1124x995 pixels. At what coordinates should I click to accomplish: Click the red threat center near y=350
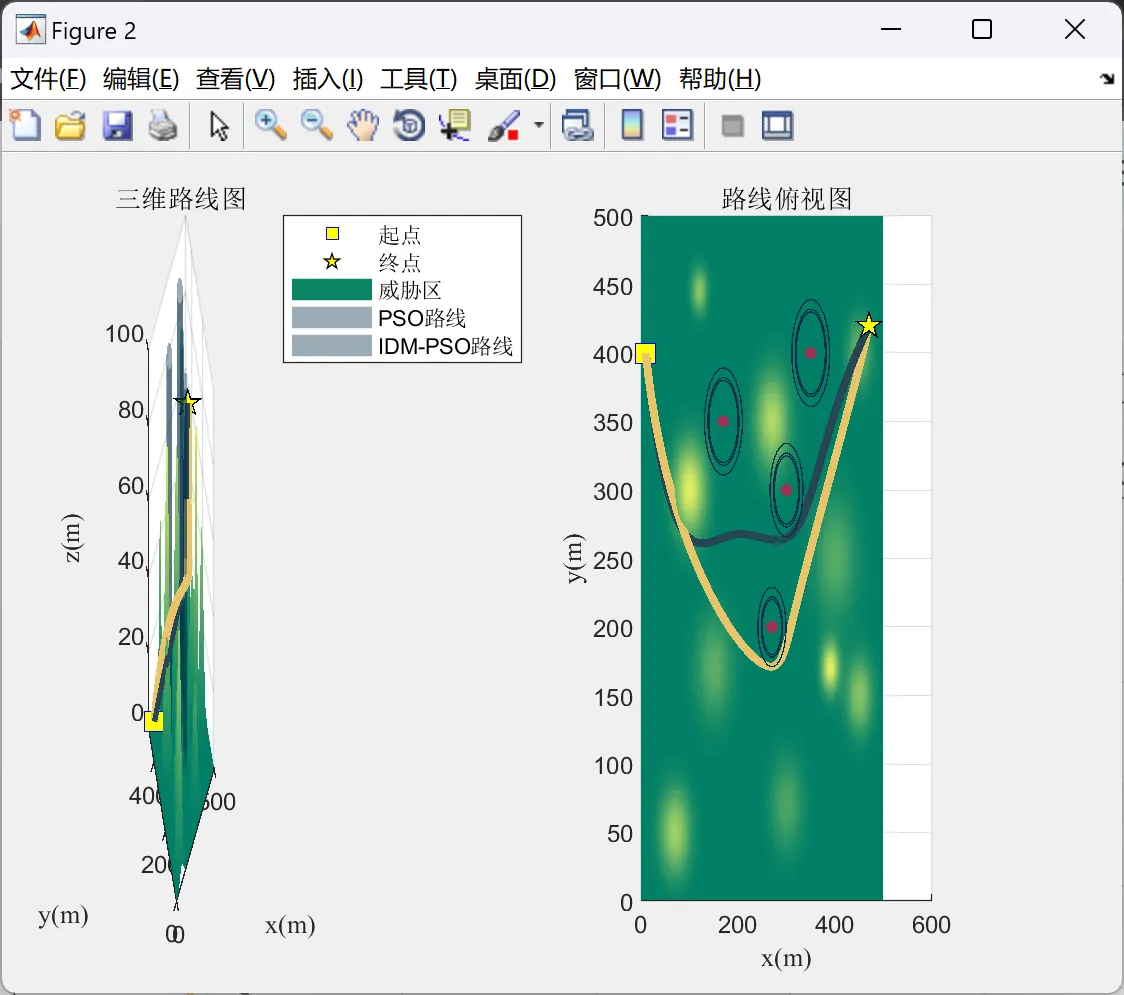[x=723, y=422]
